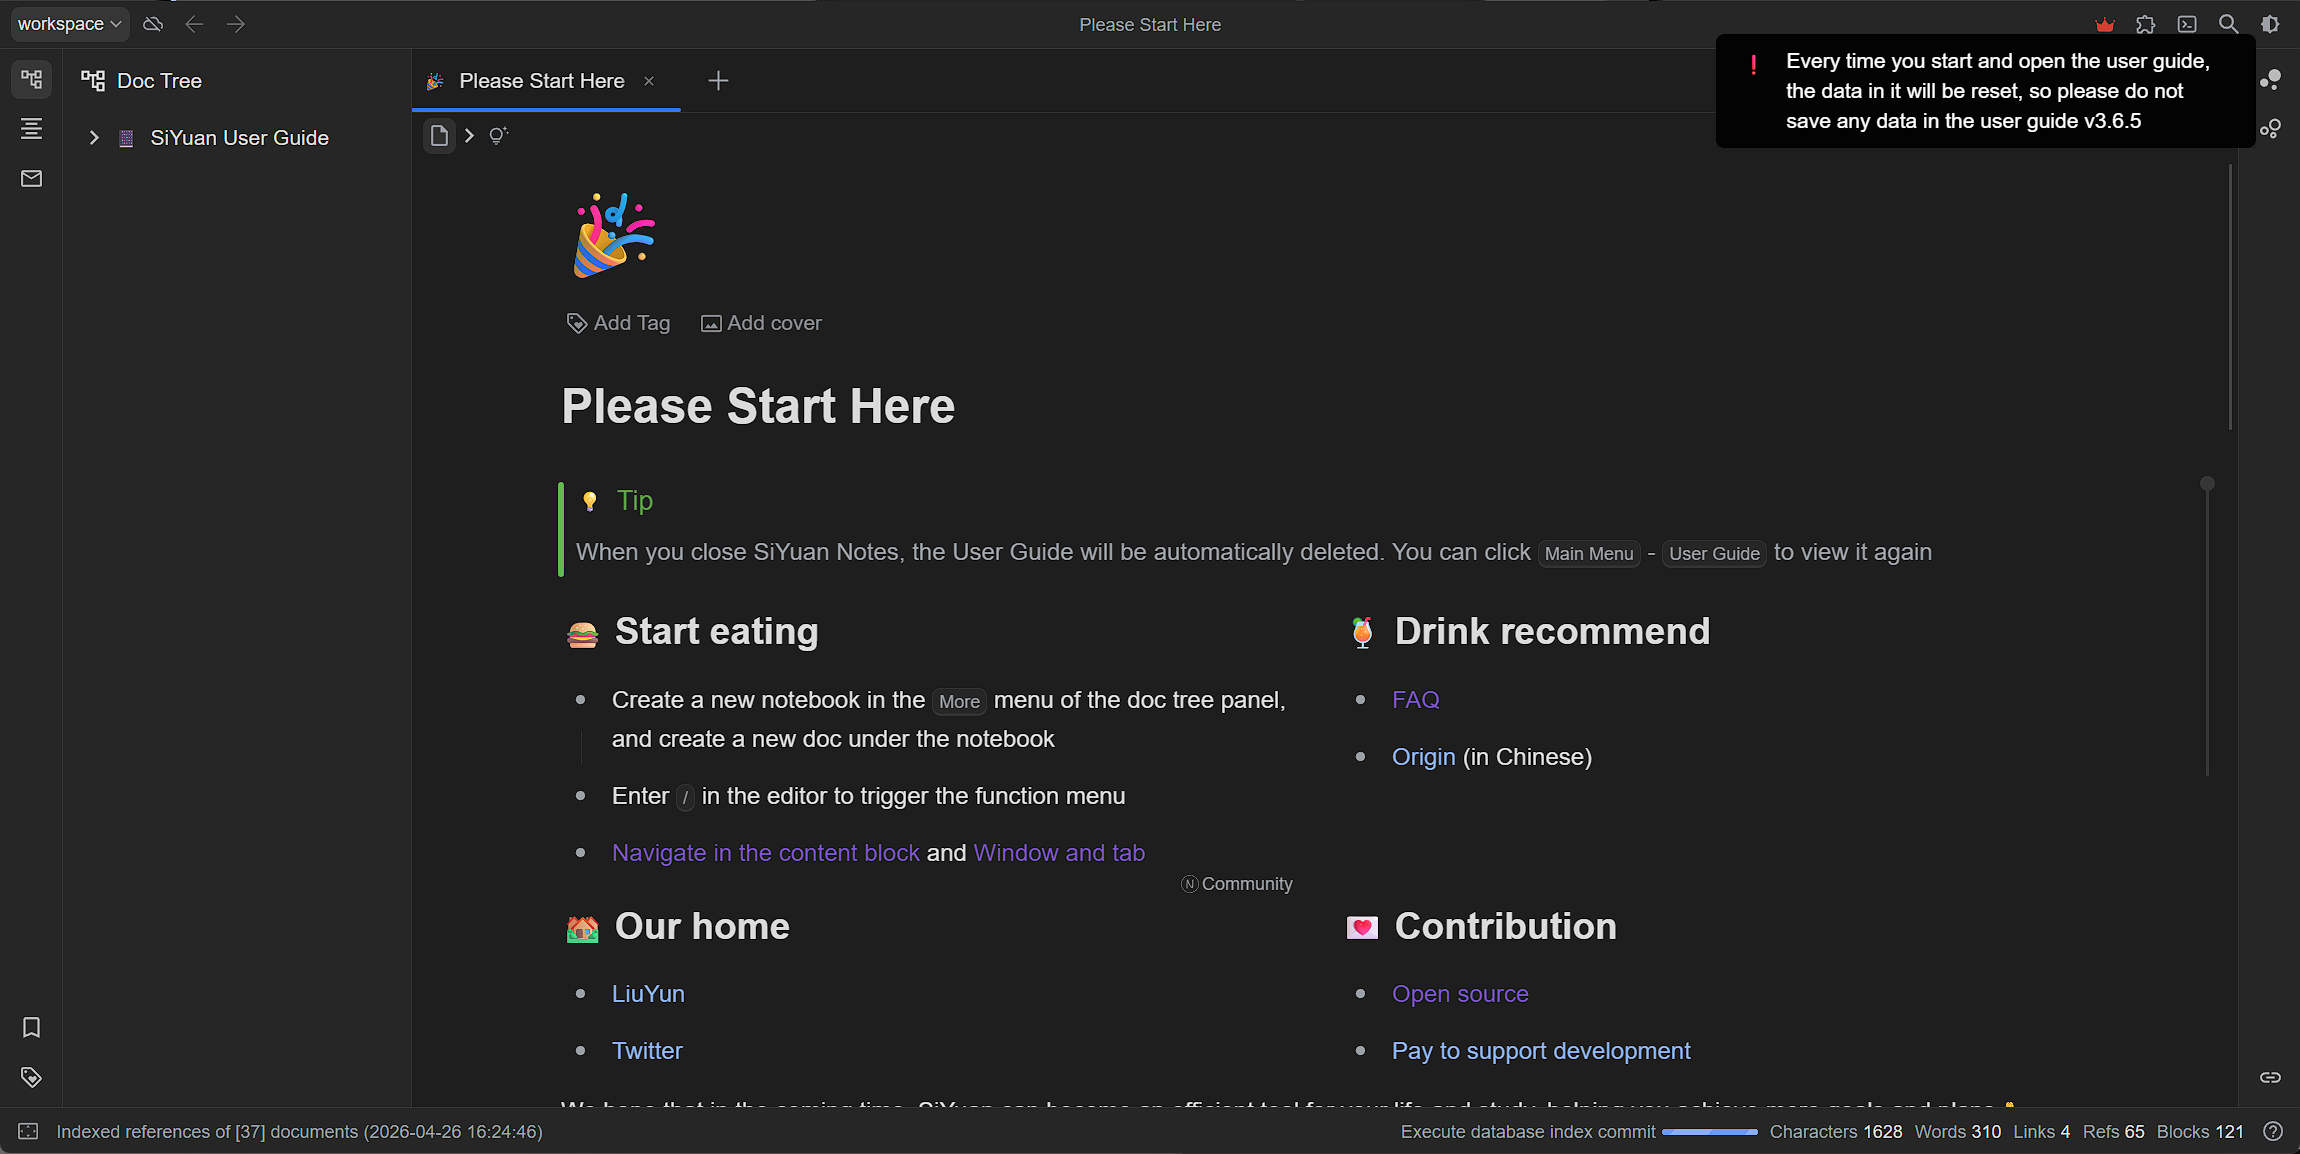This screenshot has height=1154, width=2300.
Task: Open the Outline panel icon
Action: 31,128
